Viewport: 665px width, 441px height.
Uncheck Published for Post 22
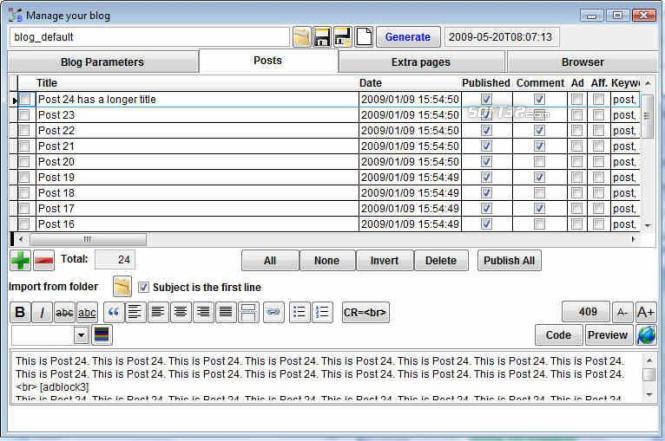(x=486, y=131)
